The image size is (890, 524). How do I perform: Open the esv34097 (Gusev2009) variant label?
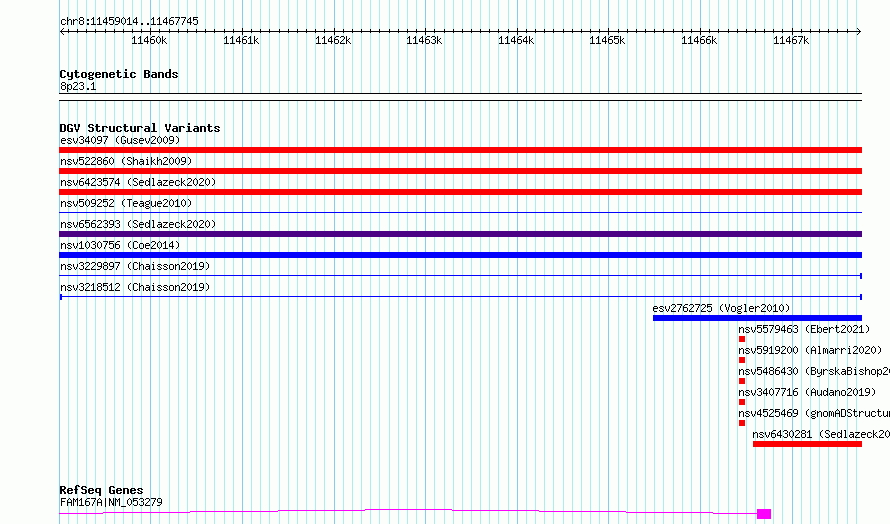click(x=120, y=140)
